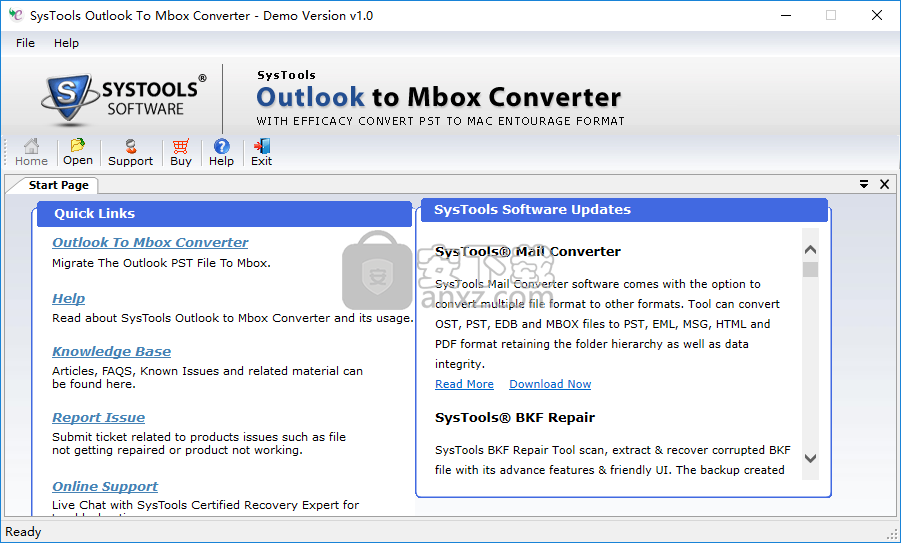This screenshot has height=543, width=901.
Task: Click the Buy shopping cart icon
Action: (x=181, y=152)
